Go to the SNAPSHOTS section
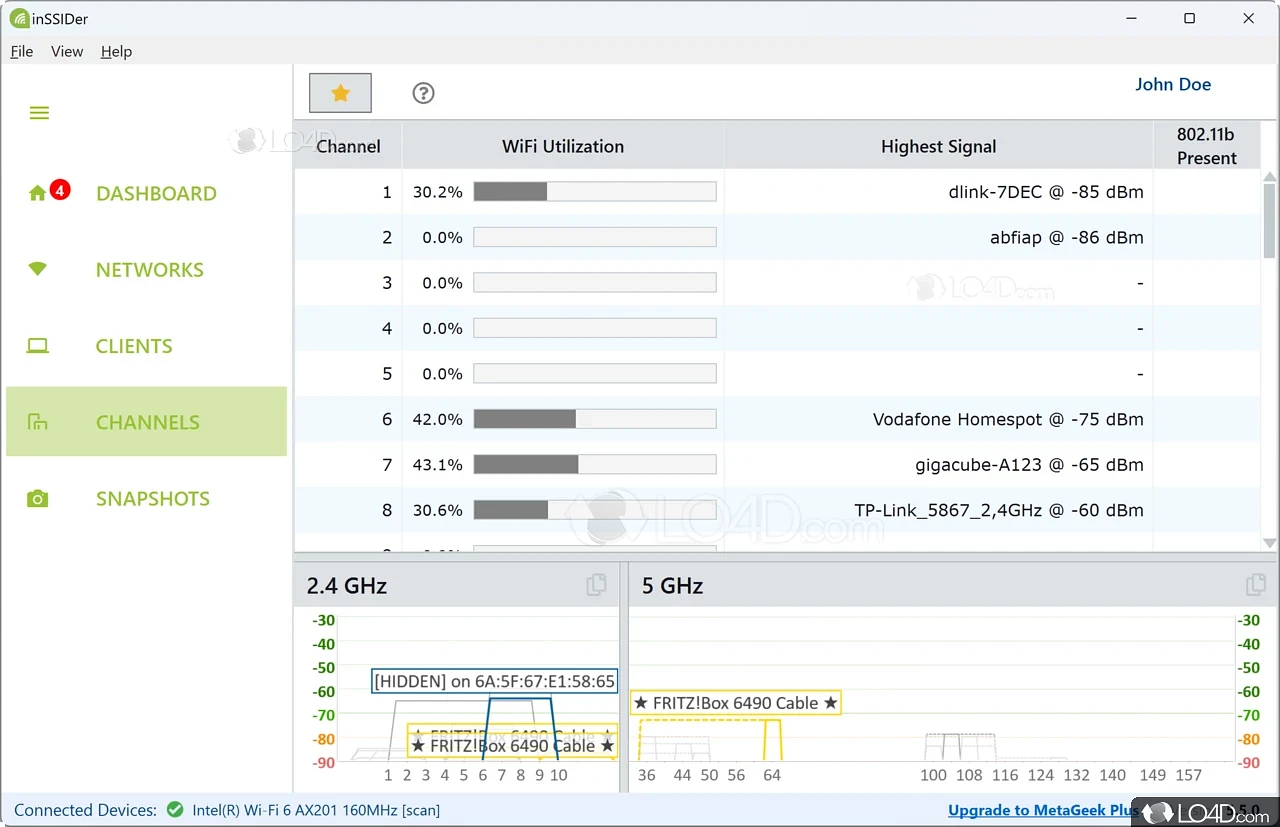This screenshot has width=1280, height=827. pyautogui.click(x=153, y=499)
